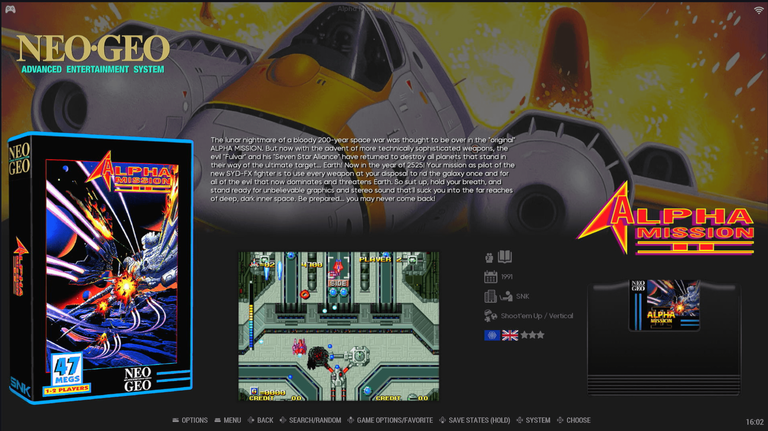Click the Neo Geo cartridge image
This screenshot has width=768, height=431.
(x=664, y=305)
